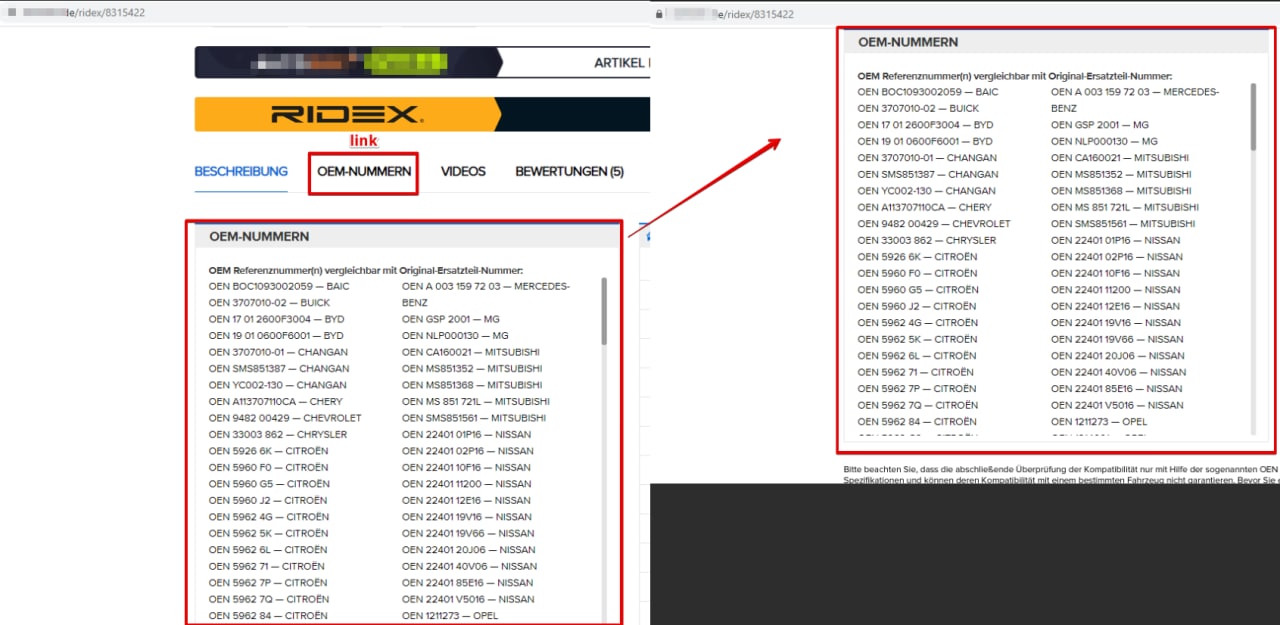This screenshot has height=625, width=1280.
Task: Select 'OEN 19 01 0600F6001 — BYD' on right page
Action: coord(925,141)
